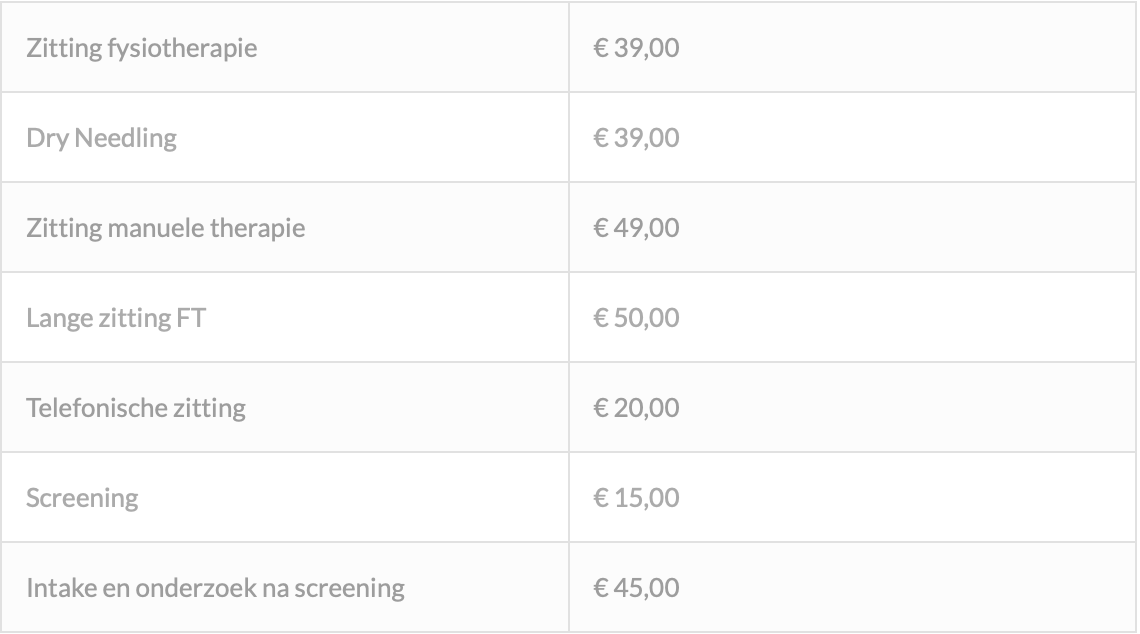Click the Zitting fysiotherapie label cell
This screenshot has height=634, width=1140.
(141, 48)
